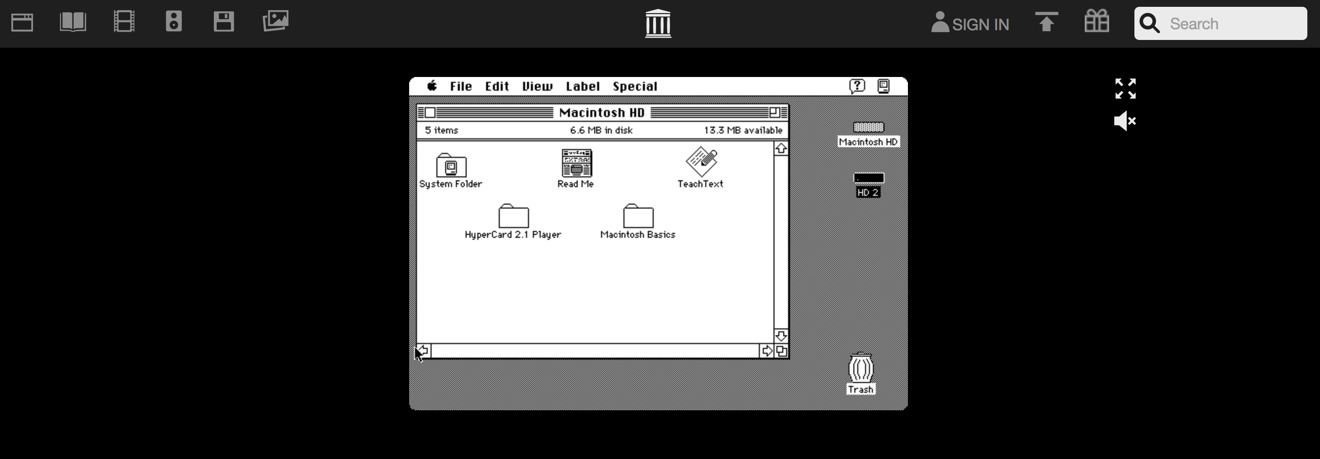Open the Special menu
This screenshot has height=459, width=1320.
coord(635,86)
